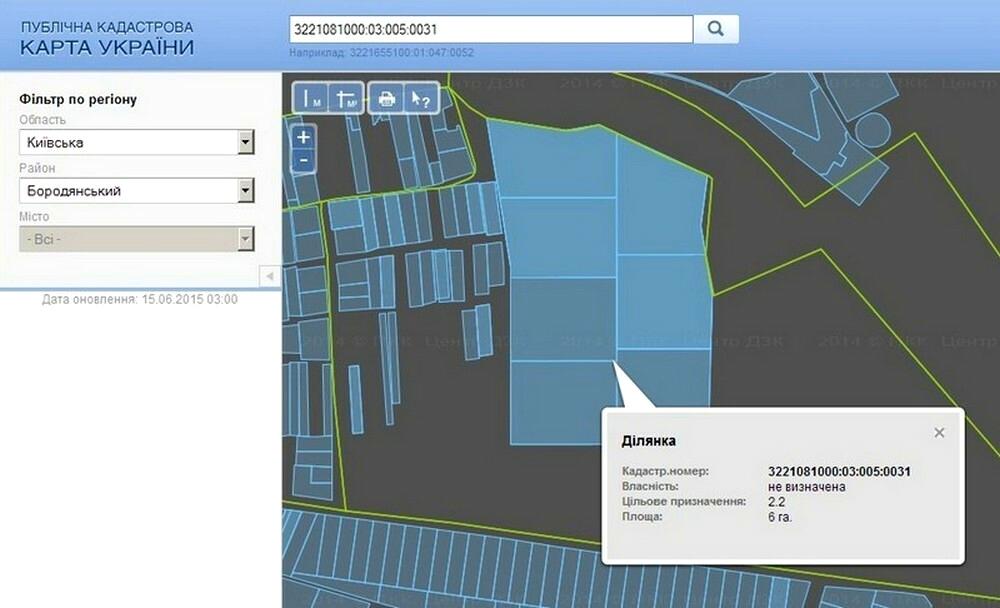This screenshot has width=1000, height=608.
Task: Click the 6 га area value
Action: [779, 517]
